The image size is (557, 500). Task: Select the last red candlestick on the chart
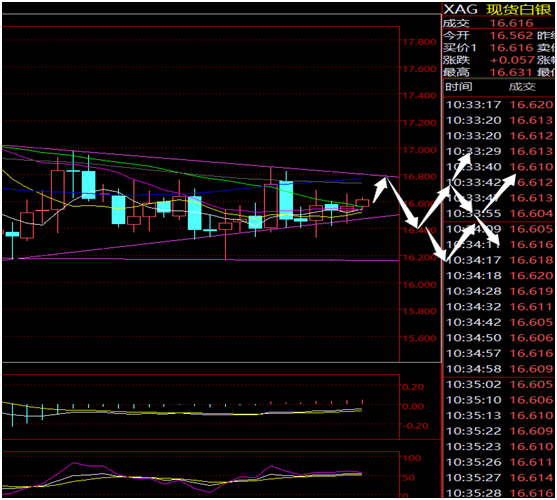point(362,203)
